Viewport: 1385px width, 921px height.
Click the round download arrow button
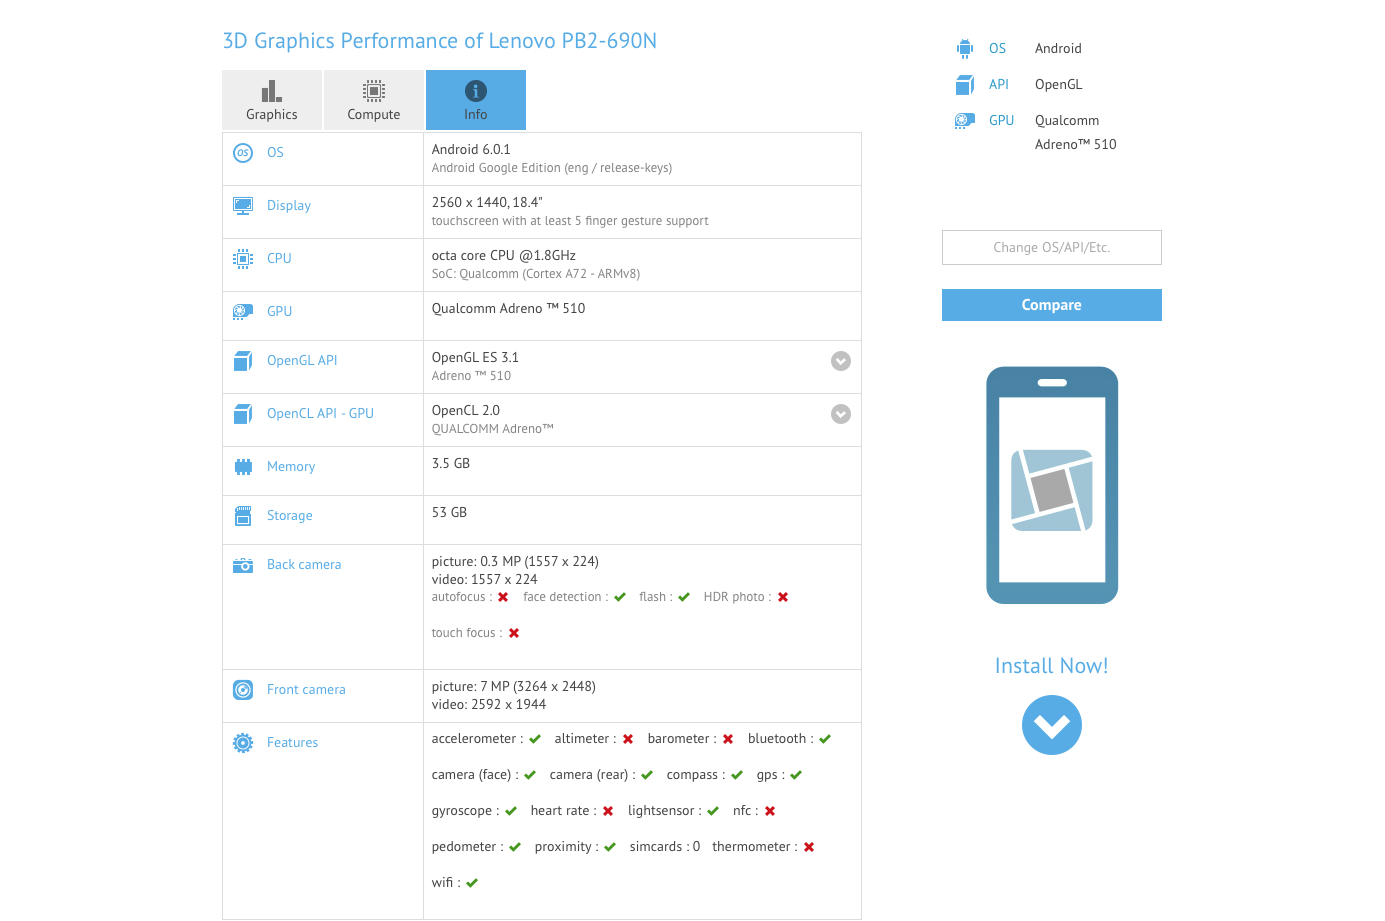point(1051,725)
